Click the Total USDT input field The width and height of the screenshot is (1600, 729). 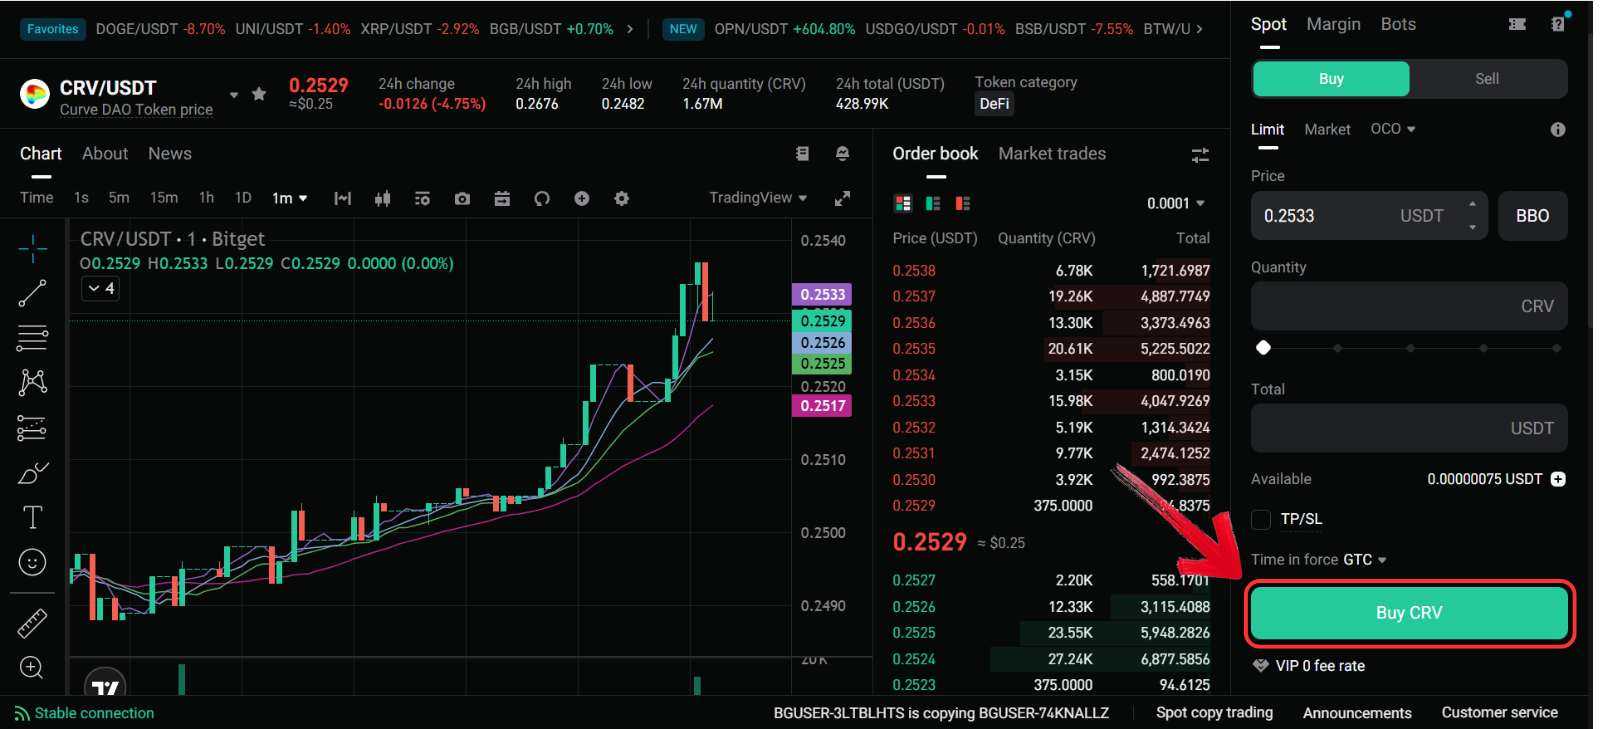1409,428
